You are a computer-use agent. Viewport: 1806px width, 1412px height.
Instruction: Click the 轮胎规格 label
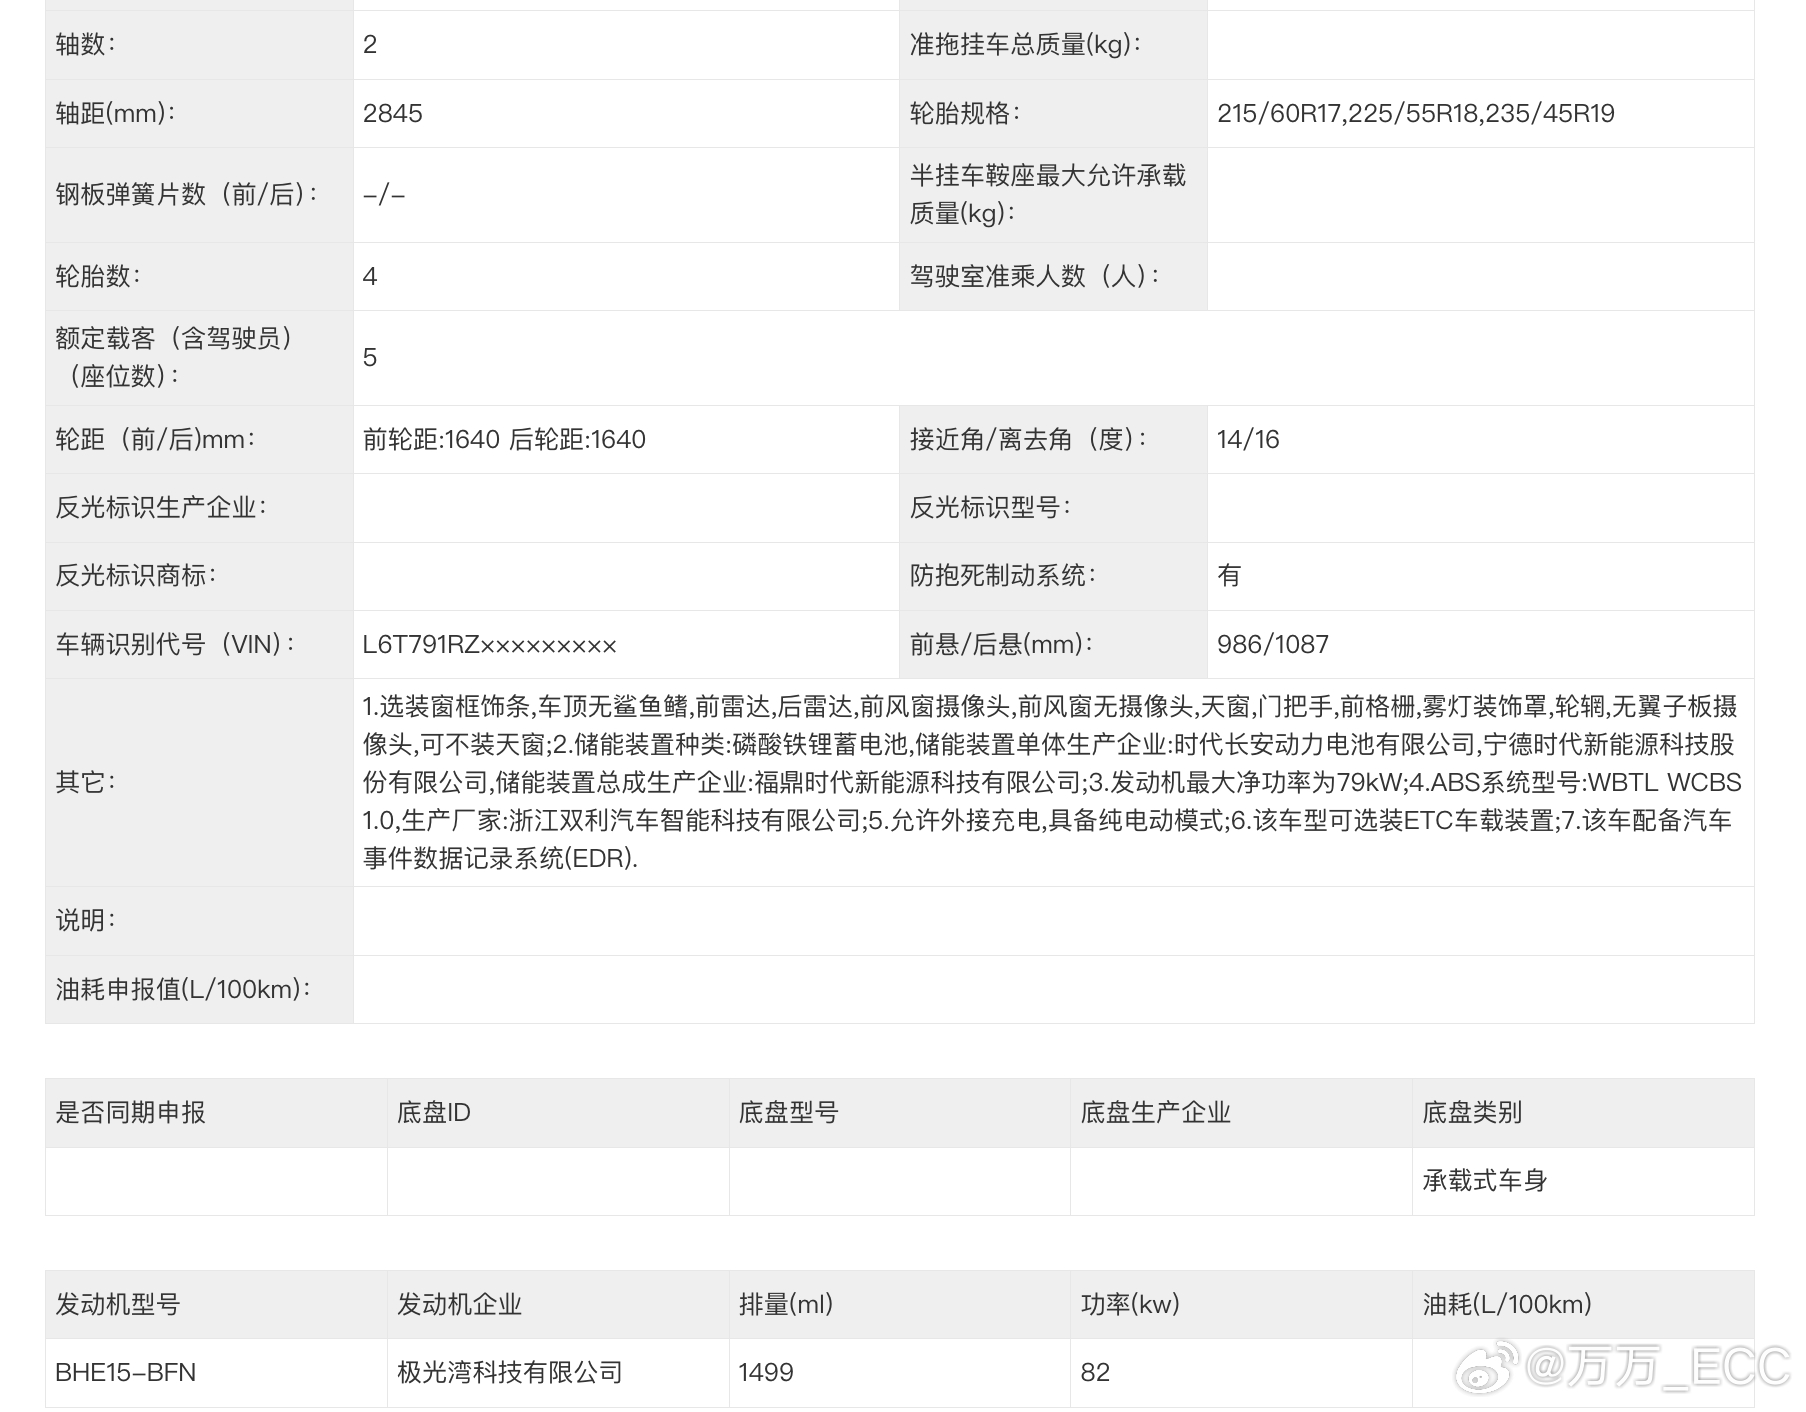(x=964, y=113)
